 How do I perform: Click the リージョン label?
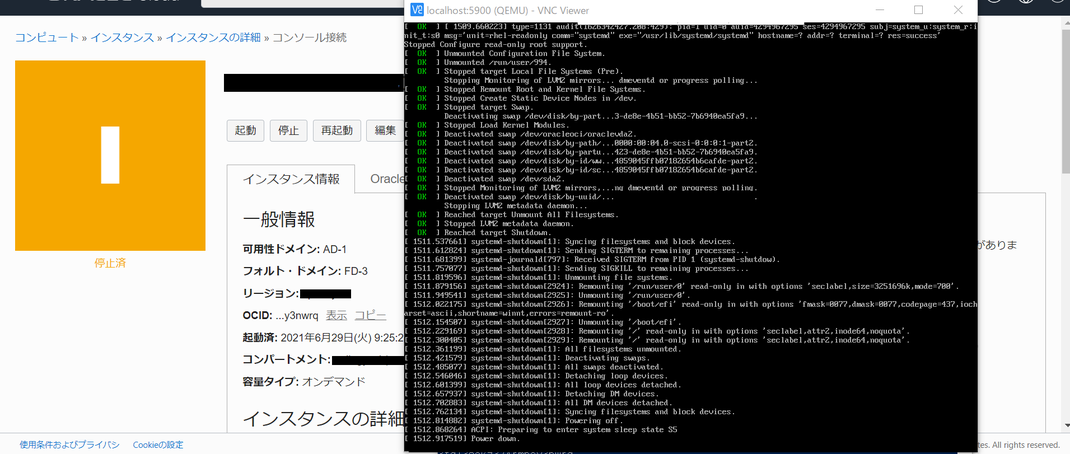[x=271, y=294]
